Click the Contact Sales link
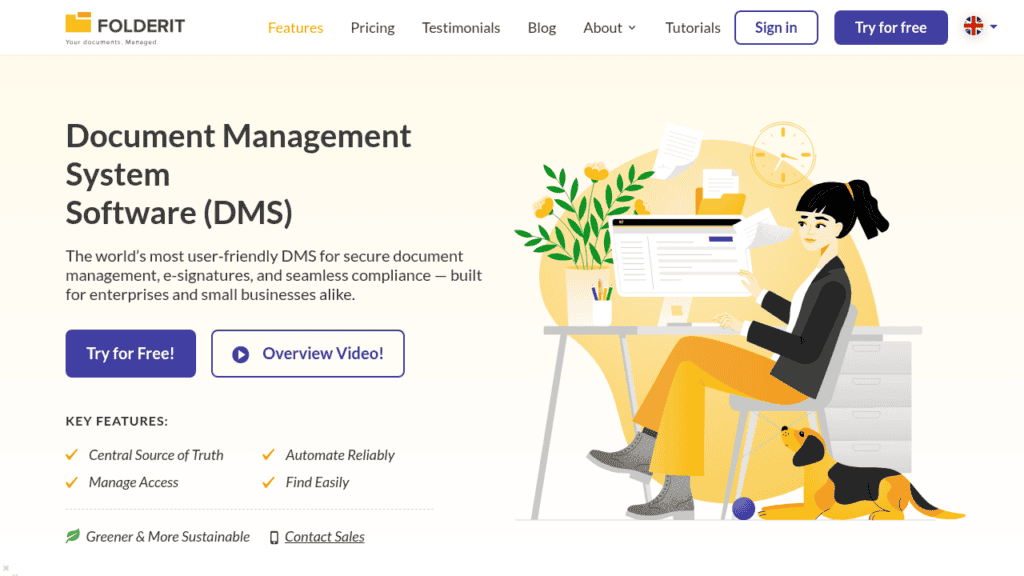 click(x=324, y=537)
